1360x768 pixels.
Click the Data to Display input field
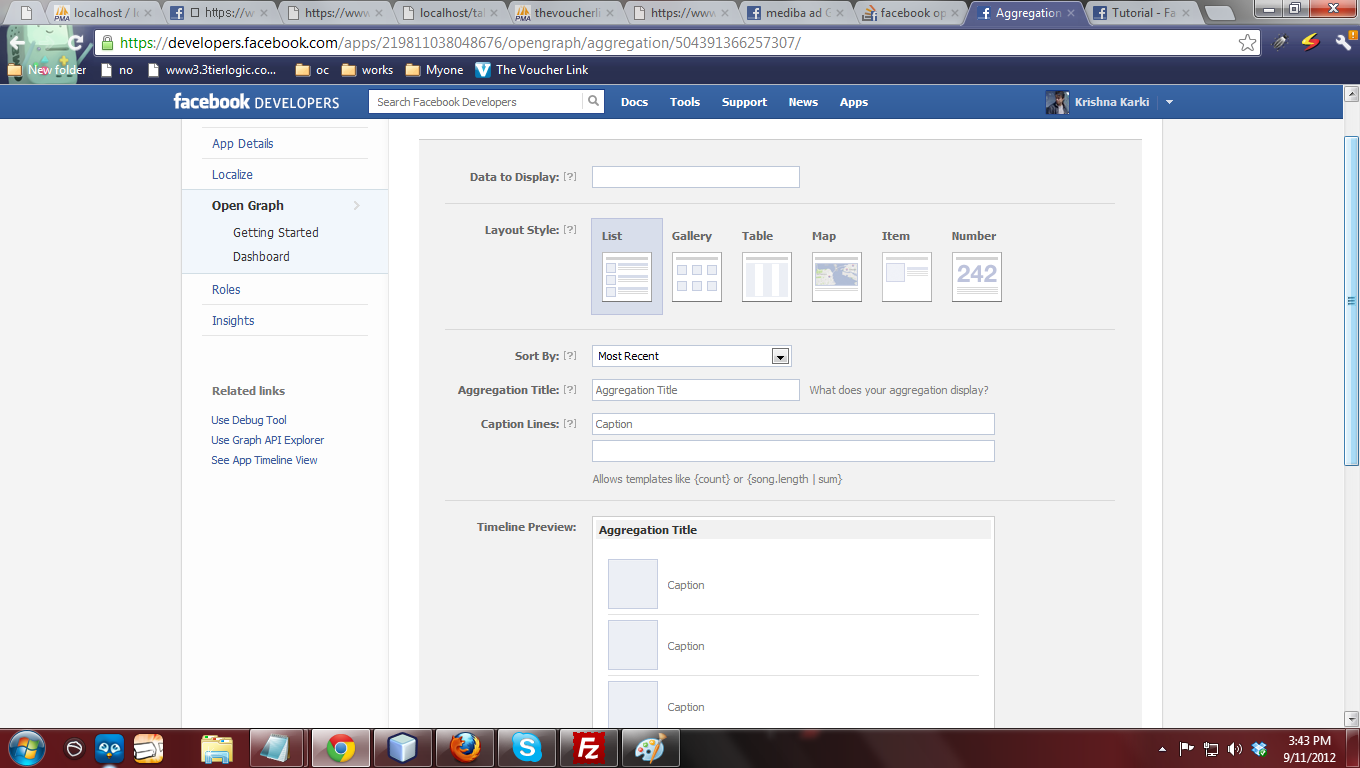(x=696, y=177)
